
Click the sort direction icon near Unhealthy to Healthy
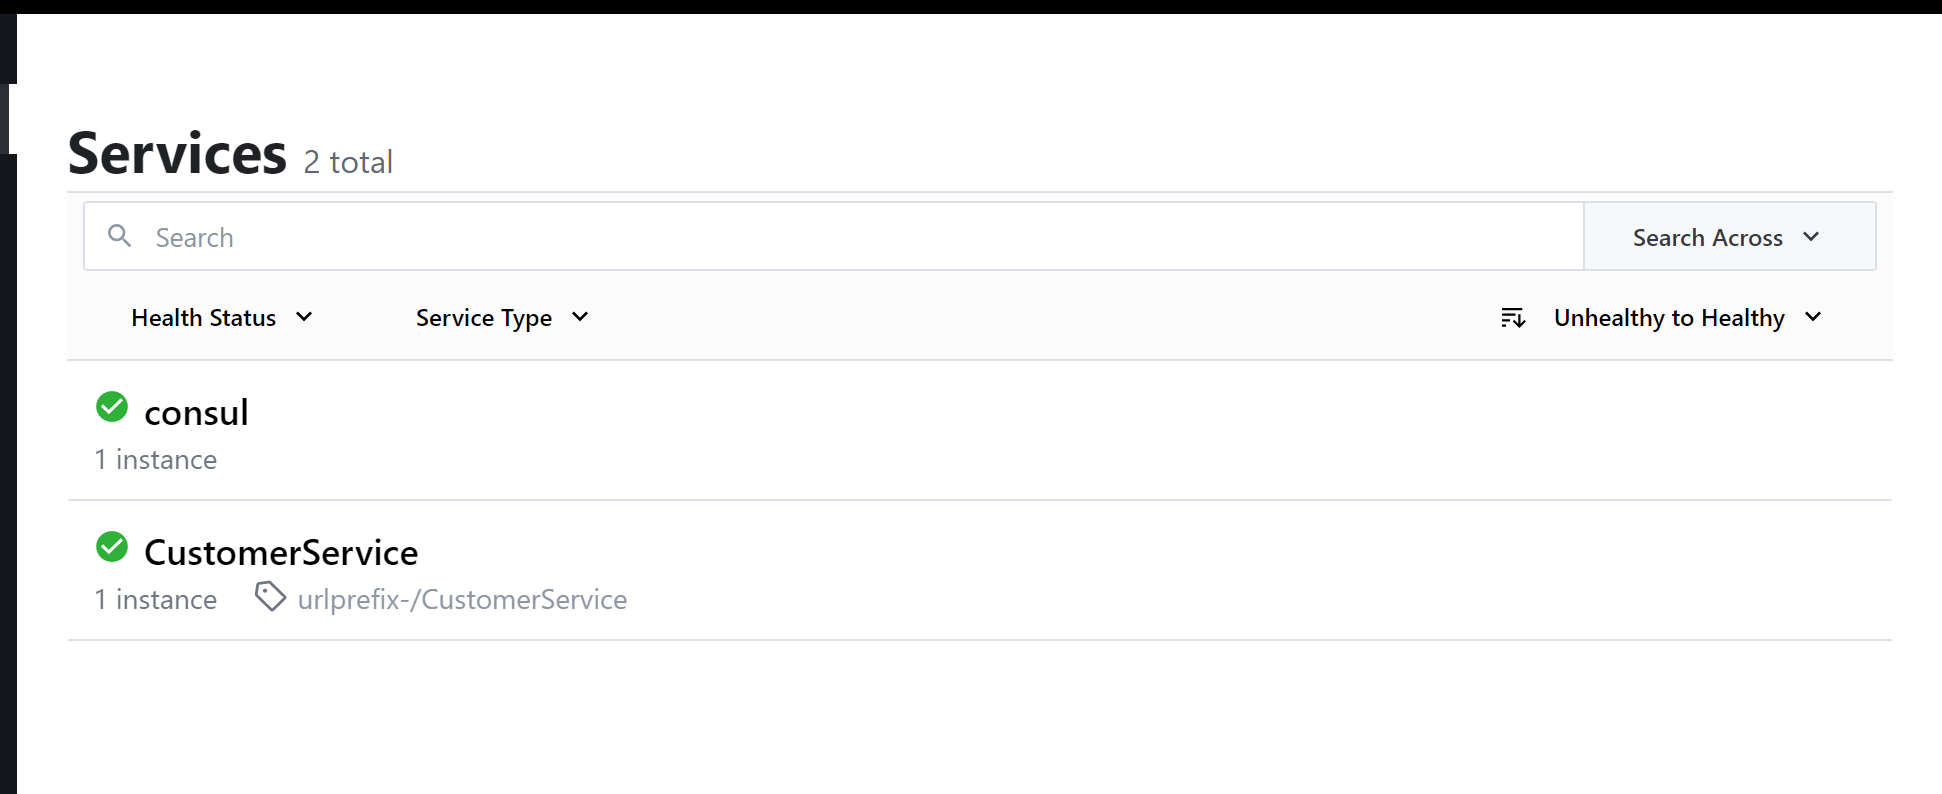[1513, 317]
